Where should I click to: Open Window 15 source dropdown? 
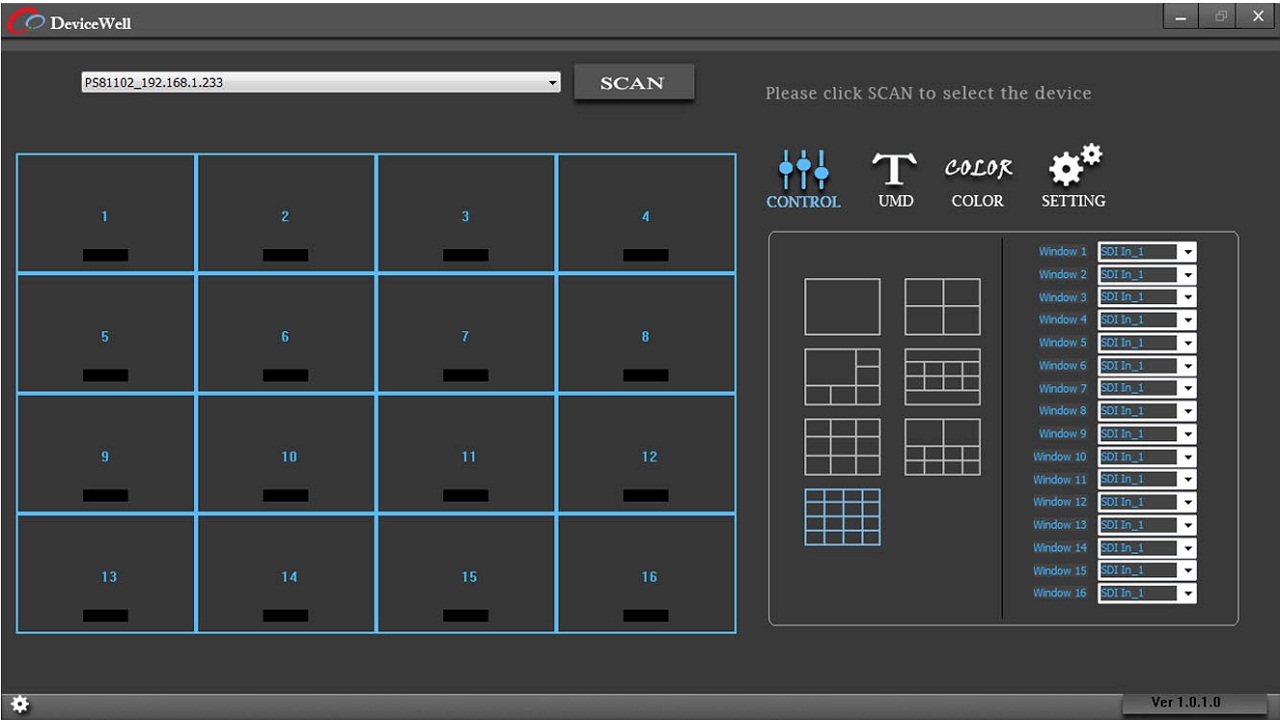1147,570
